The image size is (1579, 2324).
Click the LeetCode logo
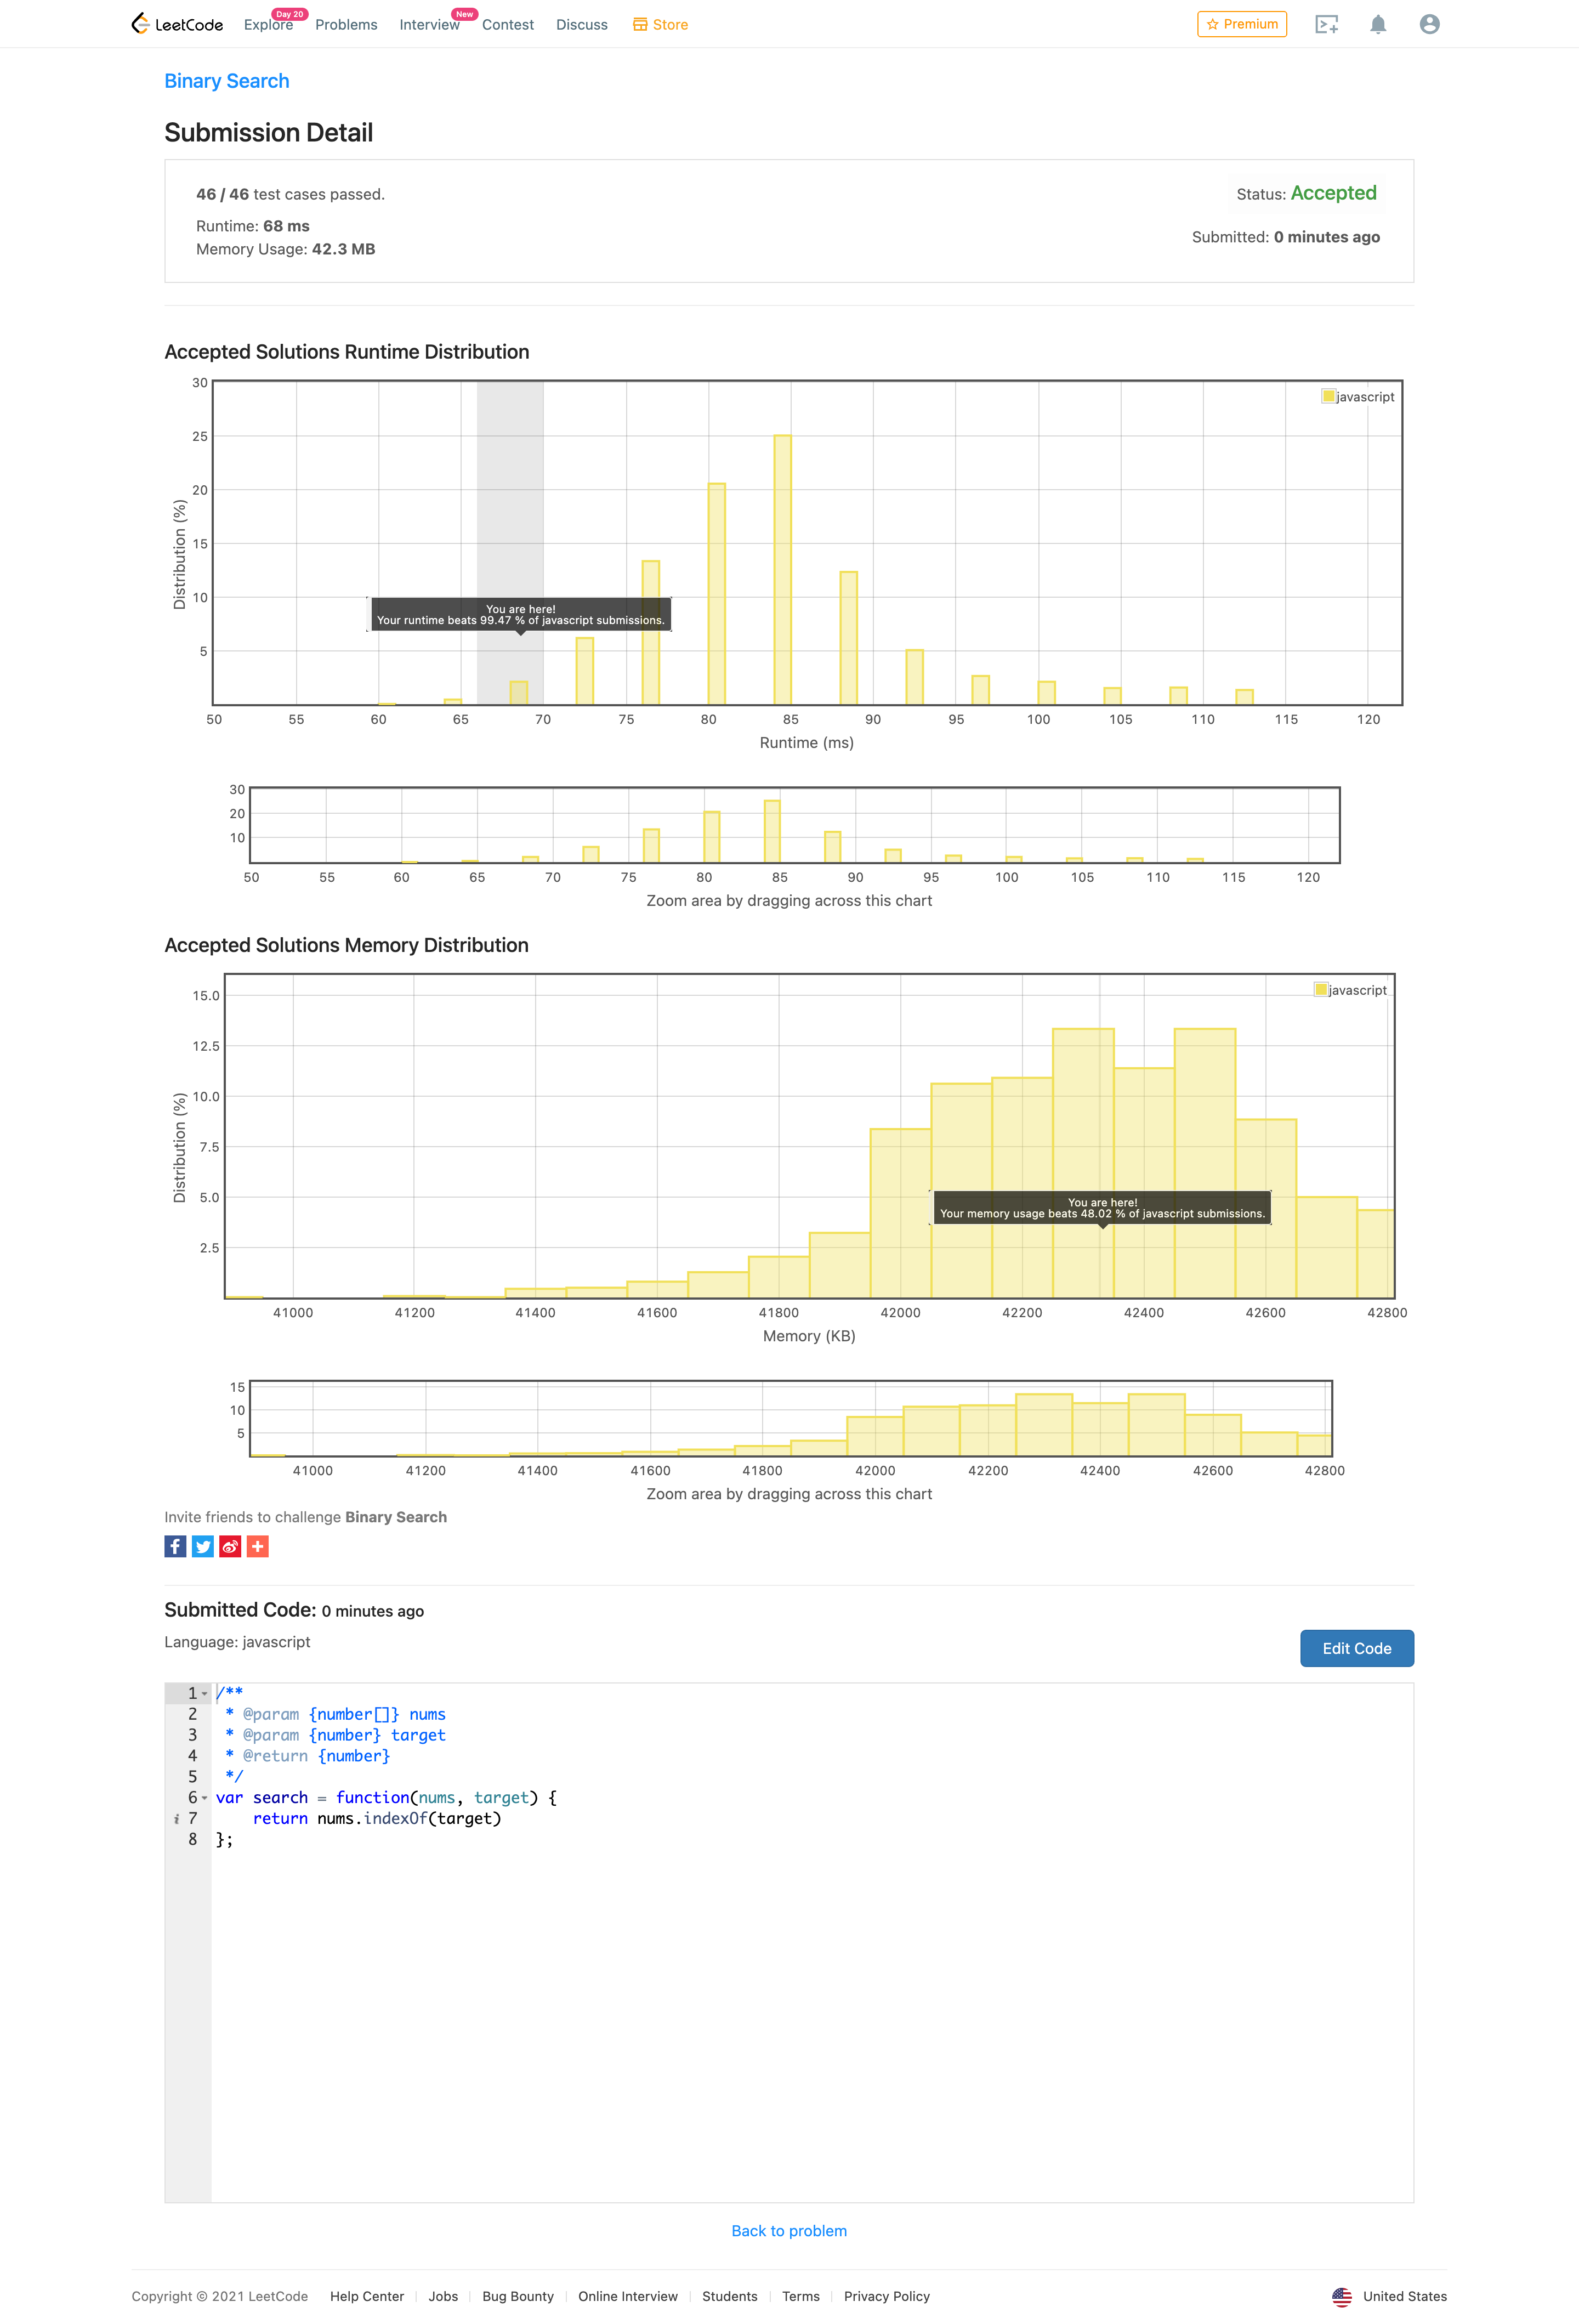coord(177,24)
